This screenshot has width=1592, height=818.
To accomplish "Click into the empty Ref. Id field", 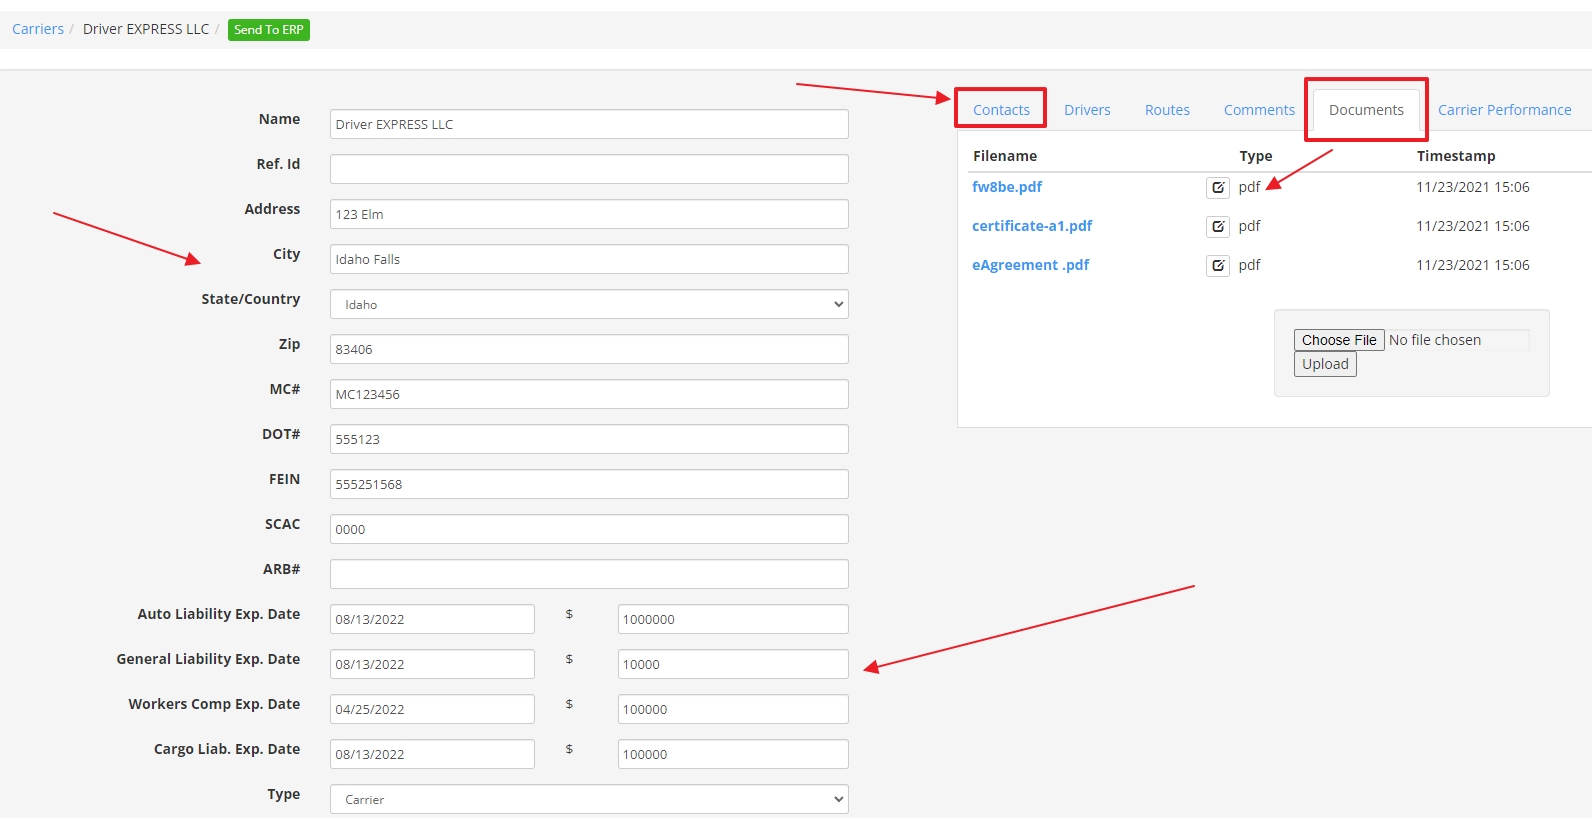I will pos(588,169).
